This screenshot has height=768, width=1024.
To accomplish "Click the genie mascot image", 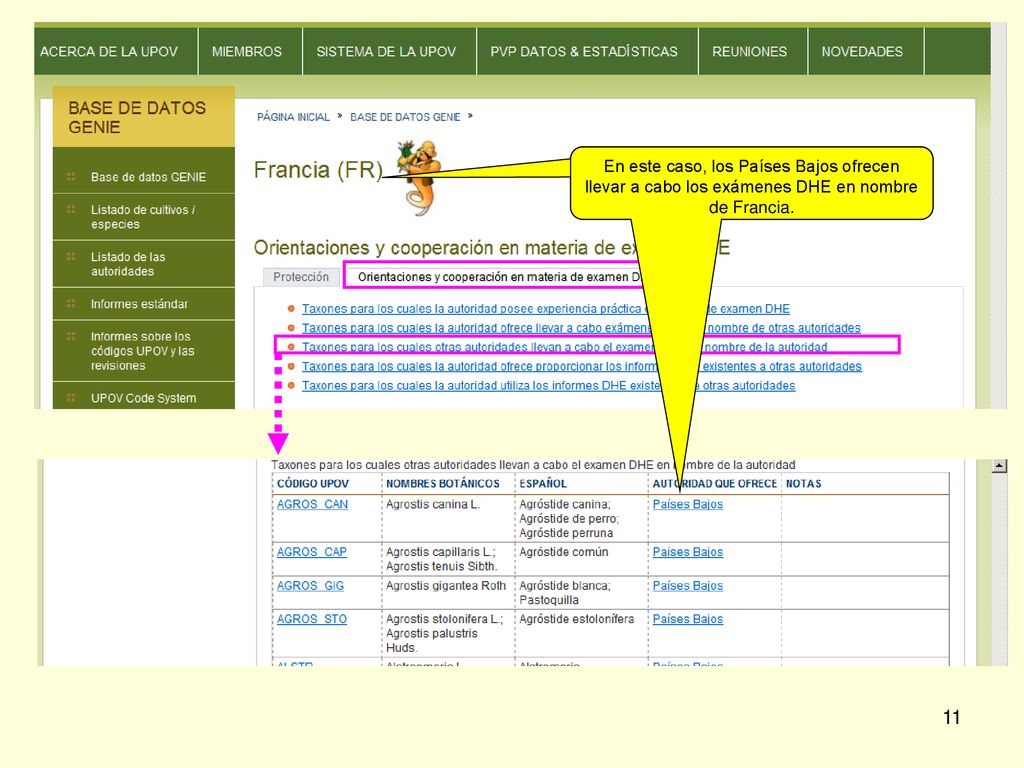I will 419,176.
